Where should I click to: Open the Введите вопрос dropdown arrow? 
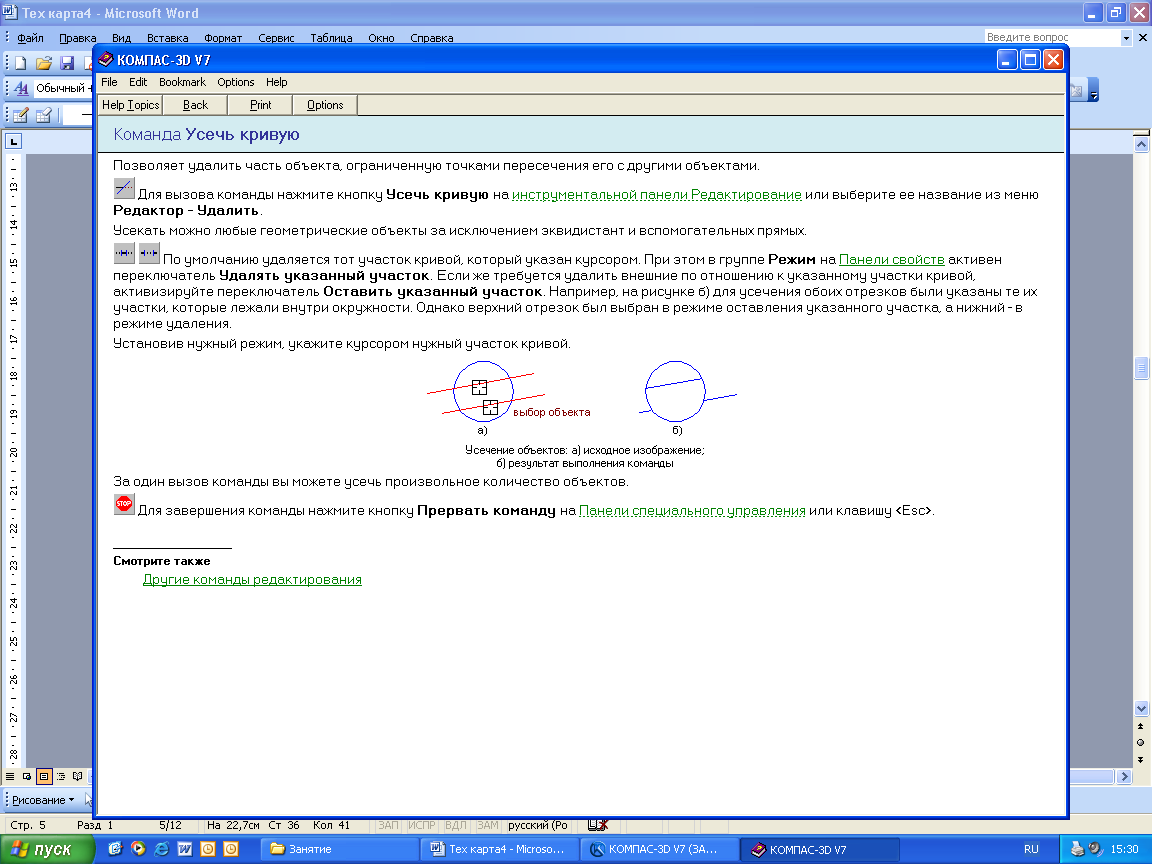click(1126, 37)
